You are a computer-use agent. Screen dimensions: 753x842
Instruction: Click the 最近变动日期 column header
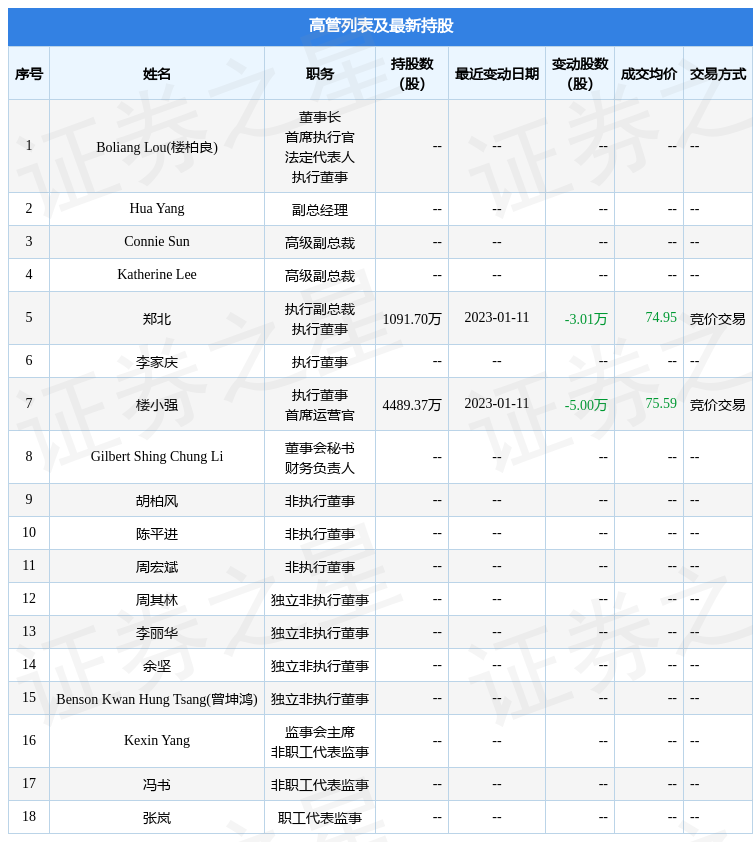click(x=497, y=74)
